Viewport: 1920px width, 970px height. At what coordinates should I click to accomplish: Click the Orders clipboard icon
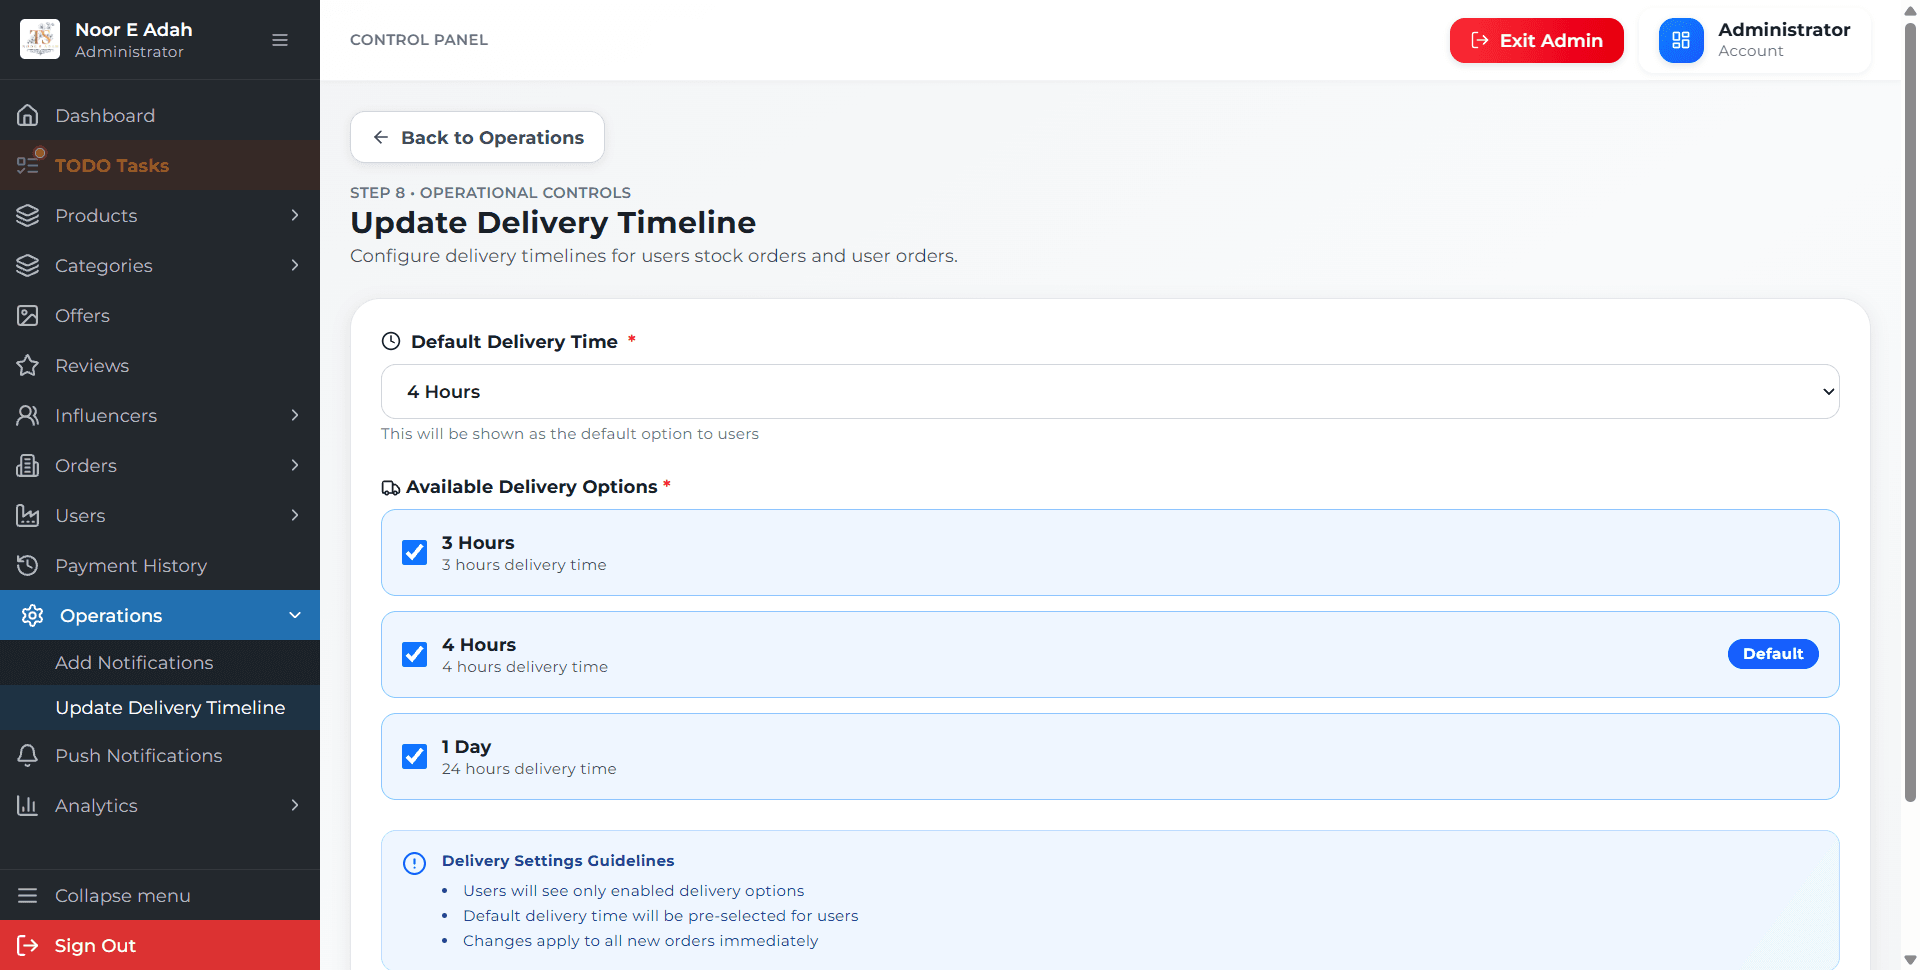click(x=28, y=465)
